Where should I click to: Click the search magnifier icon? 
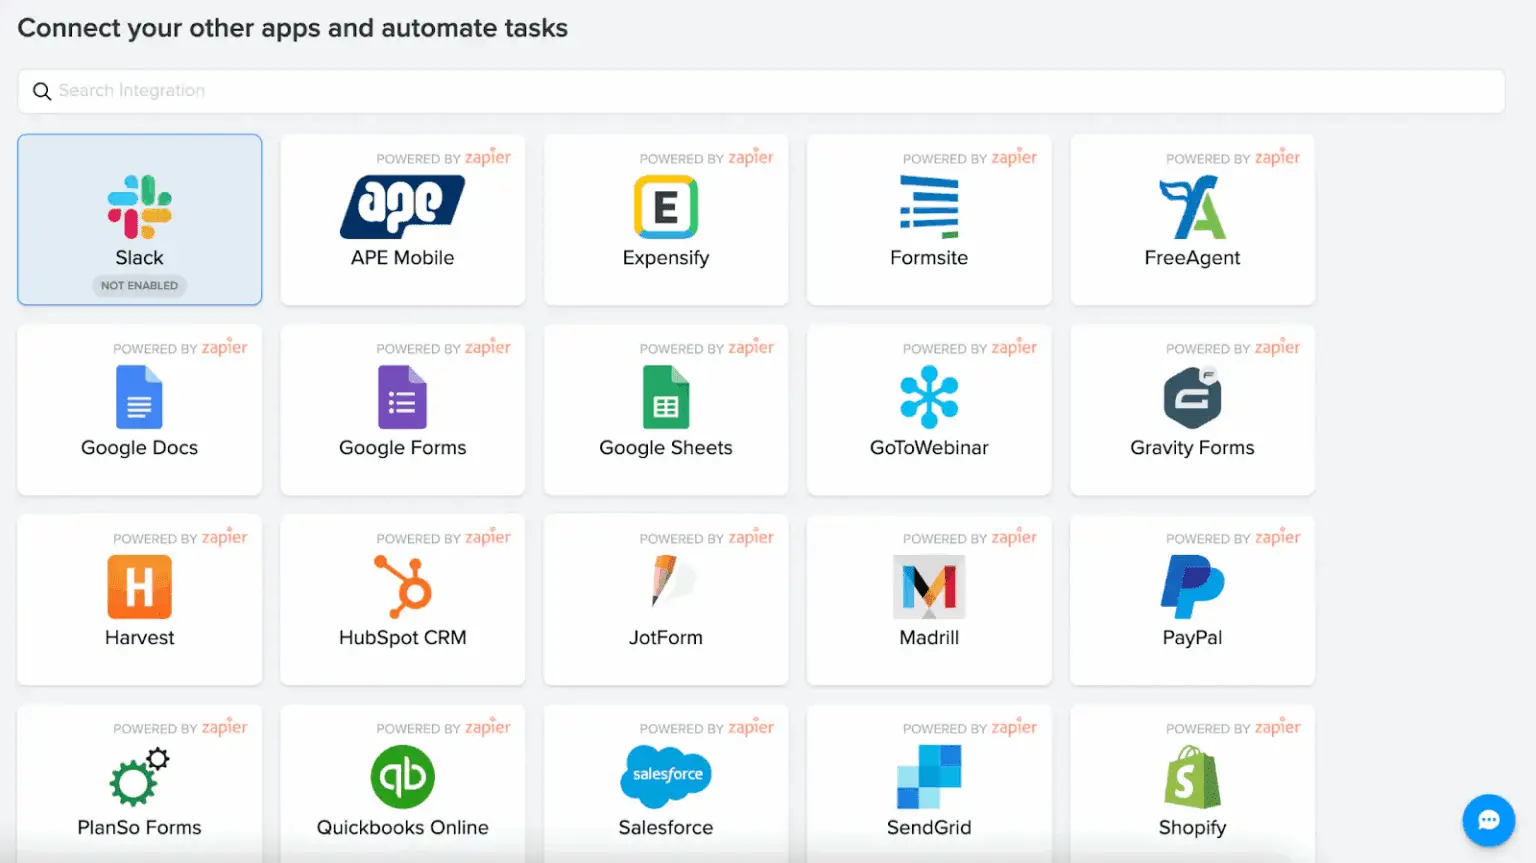(42, 91)
